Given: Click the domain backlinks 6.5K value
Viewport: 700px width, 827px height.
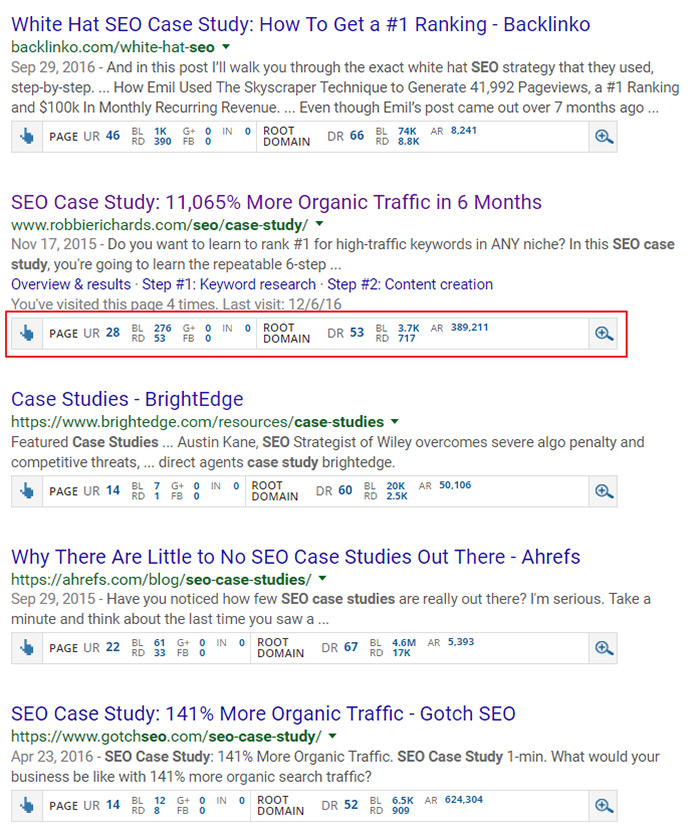Looking at the screenshot, I should (402, 800).
